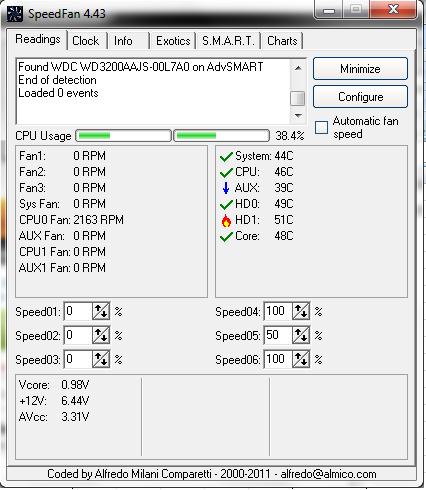Click the green check icon next to System

point(226,156)
